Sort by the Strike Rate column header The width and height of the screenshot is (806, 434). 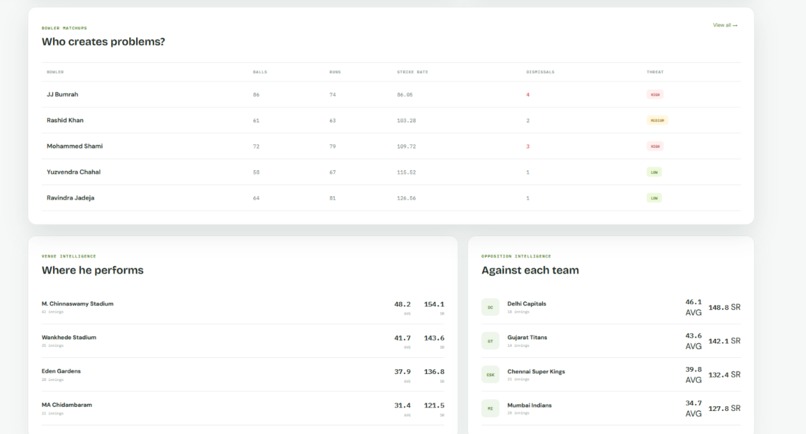pyautogui.click(x=412, y=72)
